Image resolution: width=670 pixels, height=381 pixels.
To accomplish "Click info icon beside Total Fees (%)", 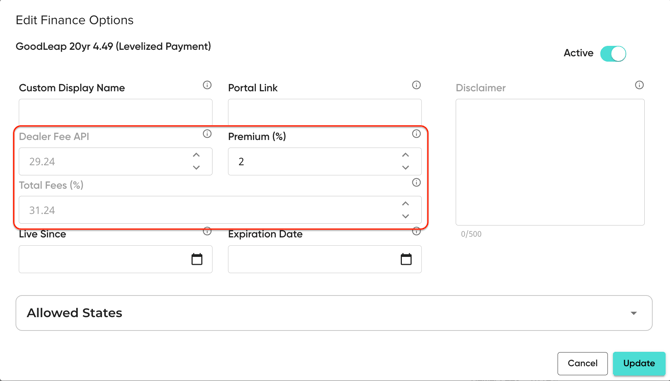I will [x=416, y=183].
